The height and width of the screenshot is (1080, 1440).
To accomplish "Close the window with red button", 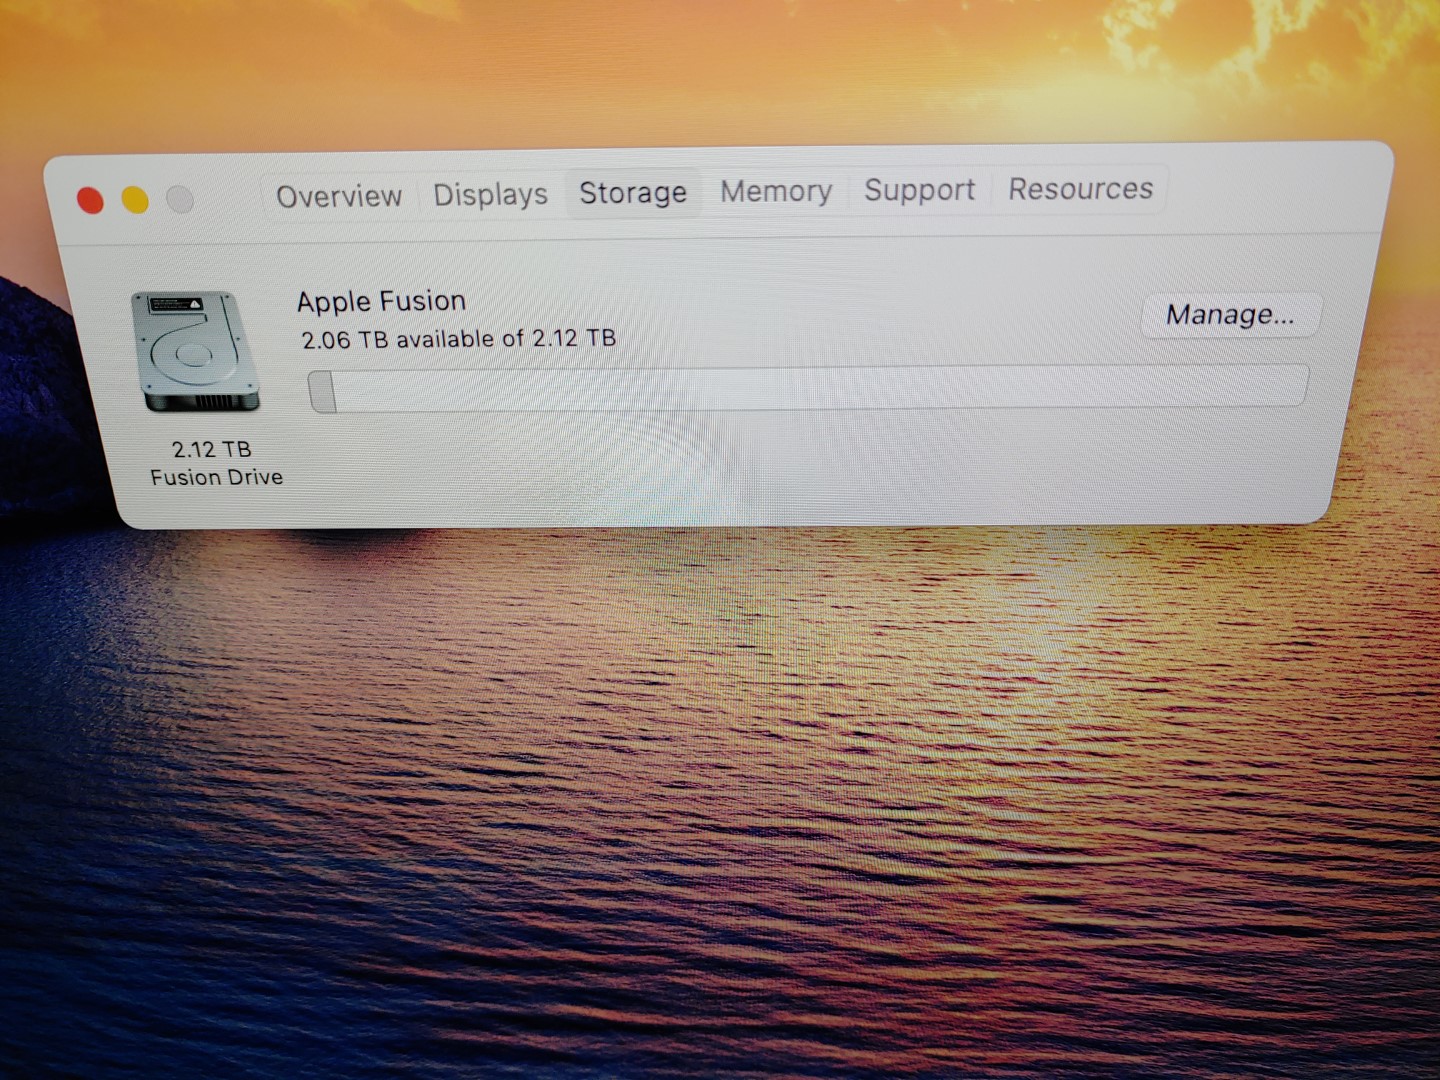I will (90, 201).
